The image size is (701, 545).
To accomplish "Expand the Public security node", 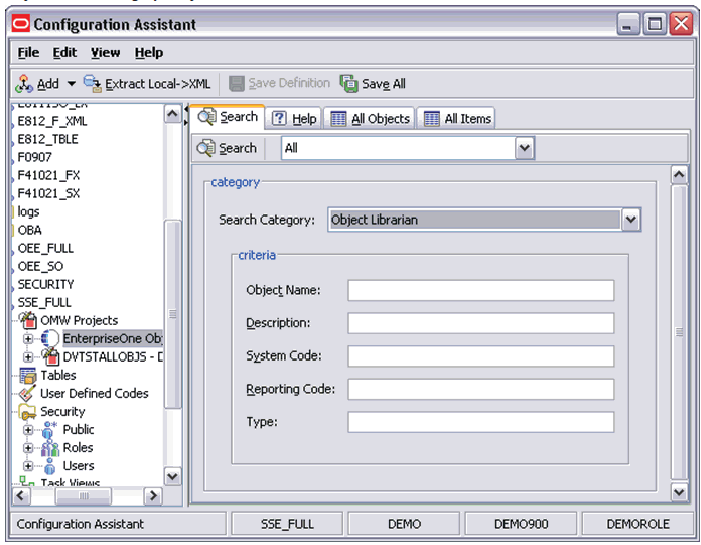I will [28, 430].
